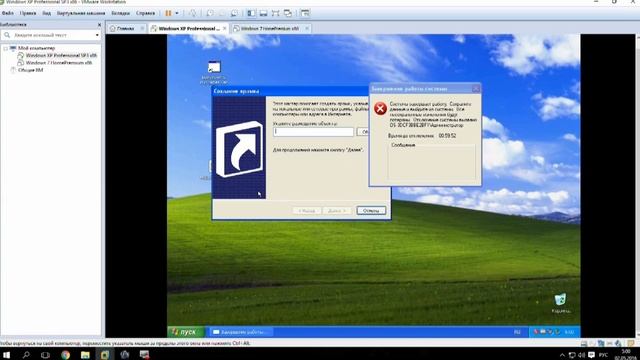
Task: Open the notification center tray icon
Action: tap(591, 355)
